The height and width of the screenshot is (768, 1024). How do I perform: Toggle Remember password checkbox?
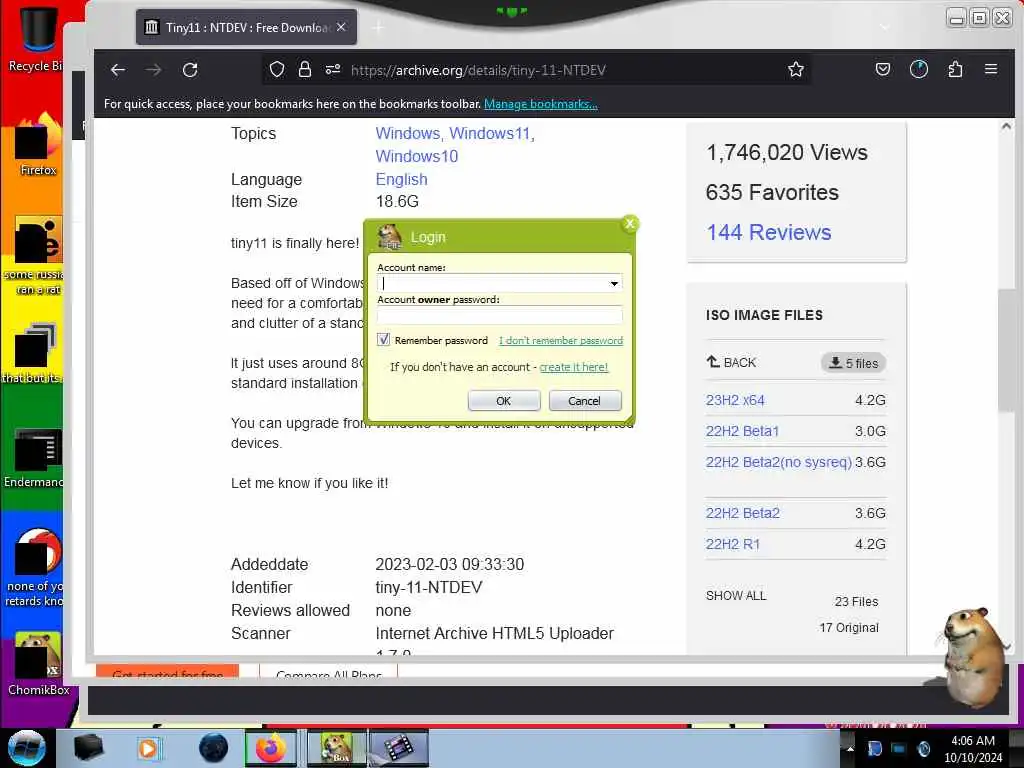[383, 340]
